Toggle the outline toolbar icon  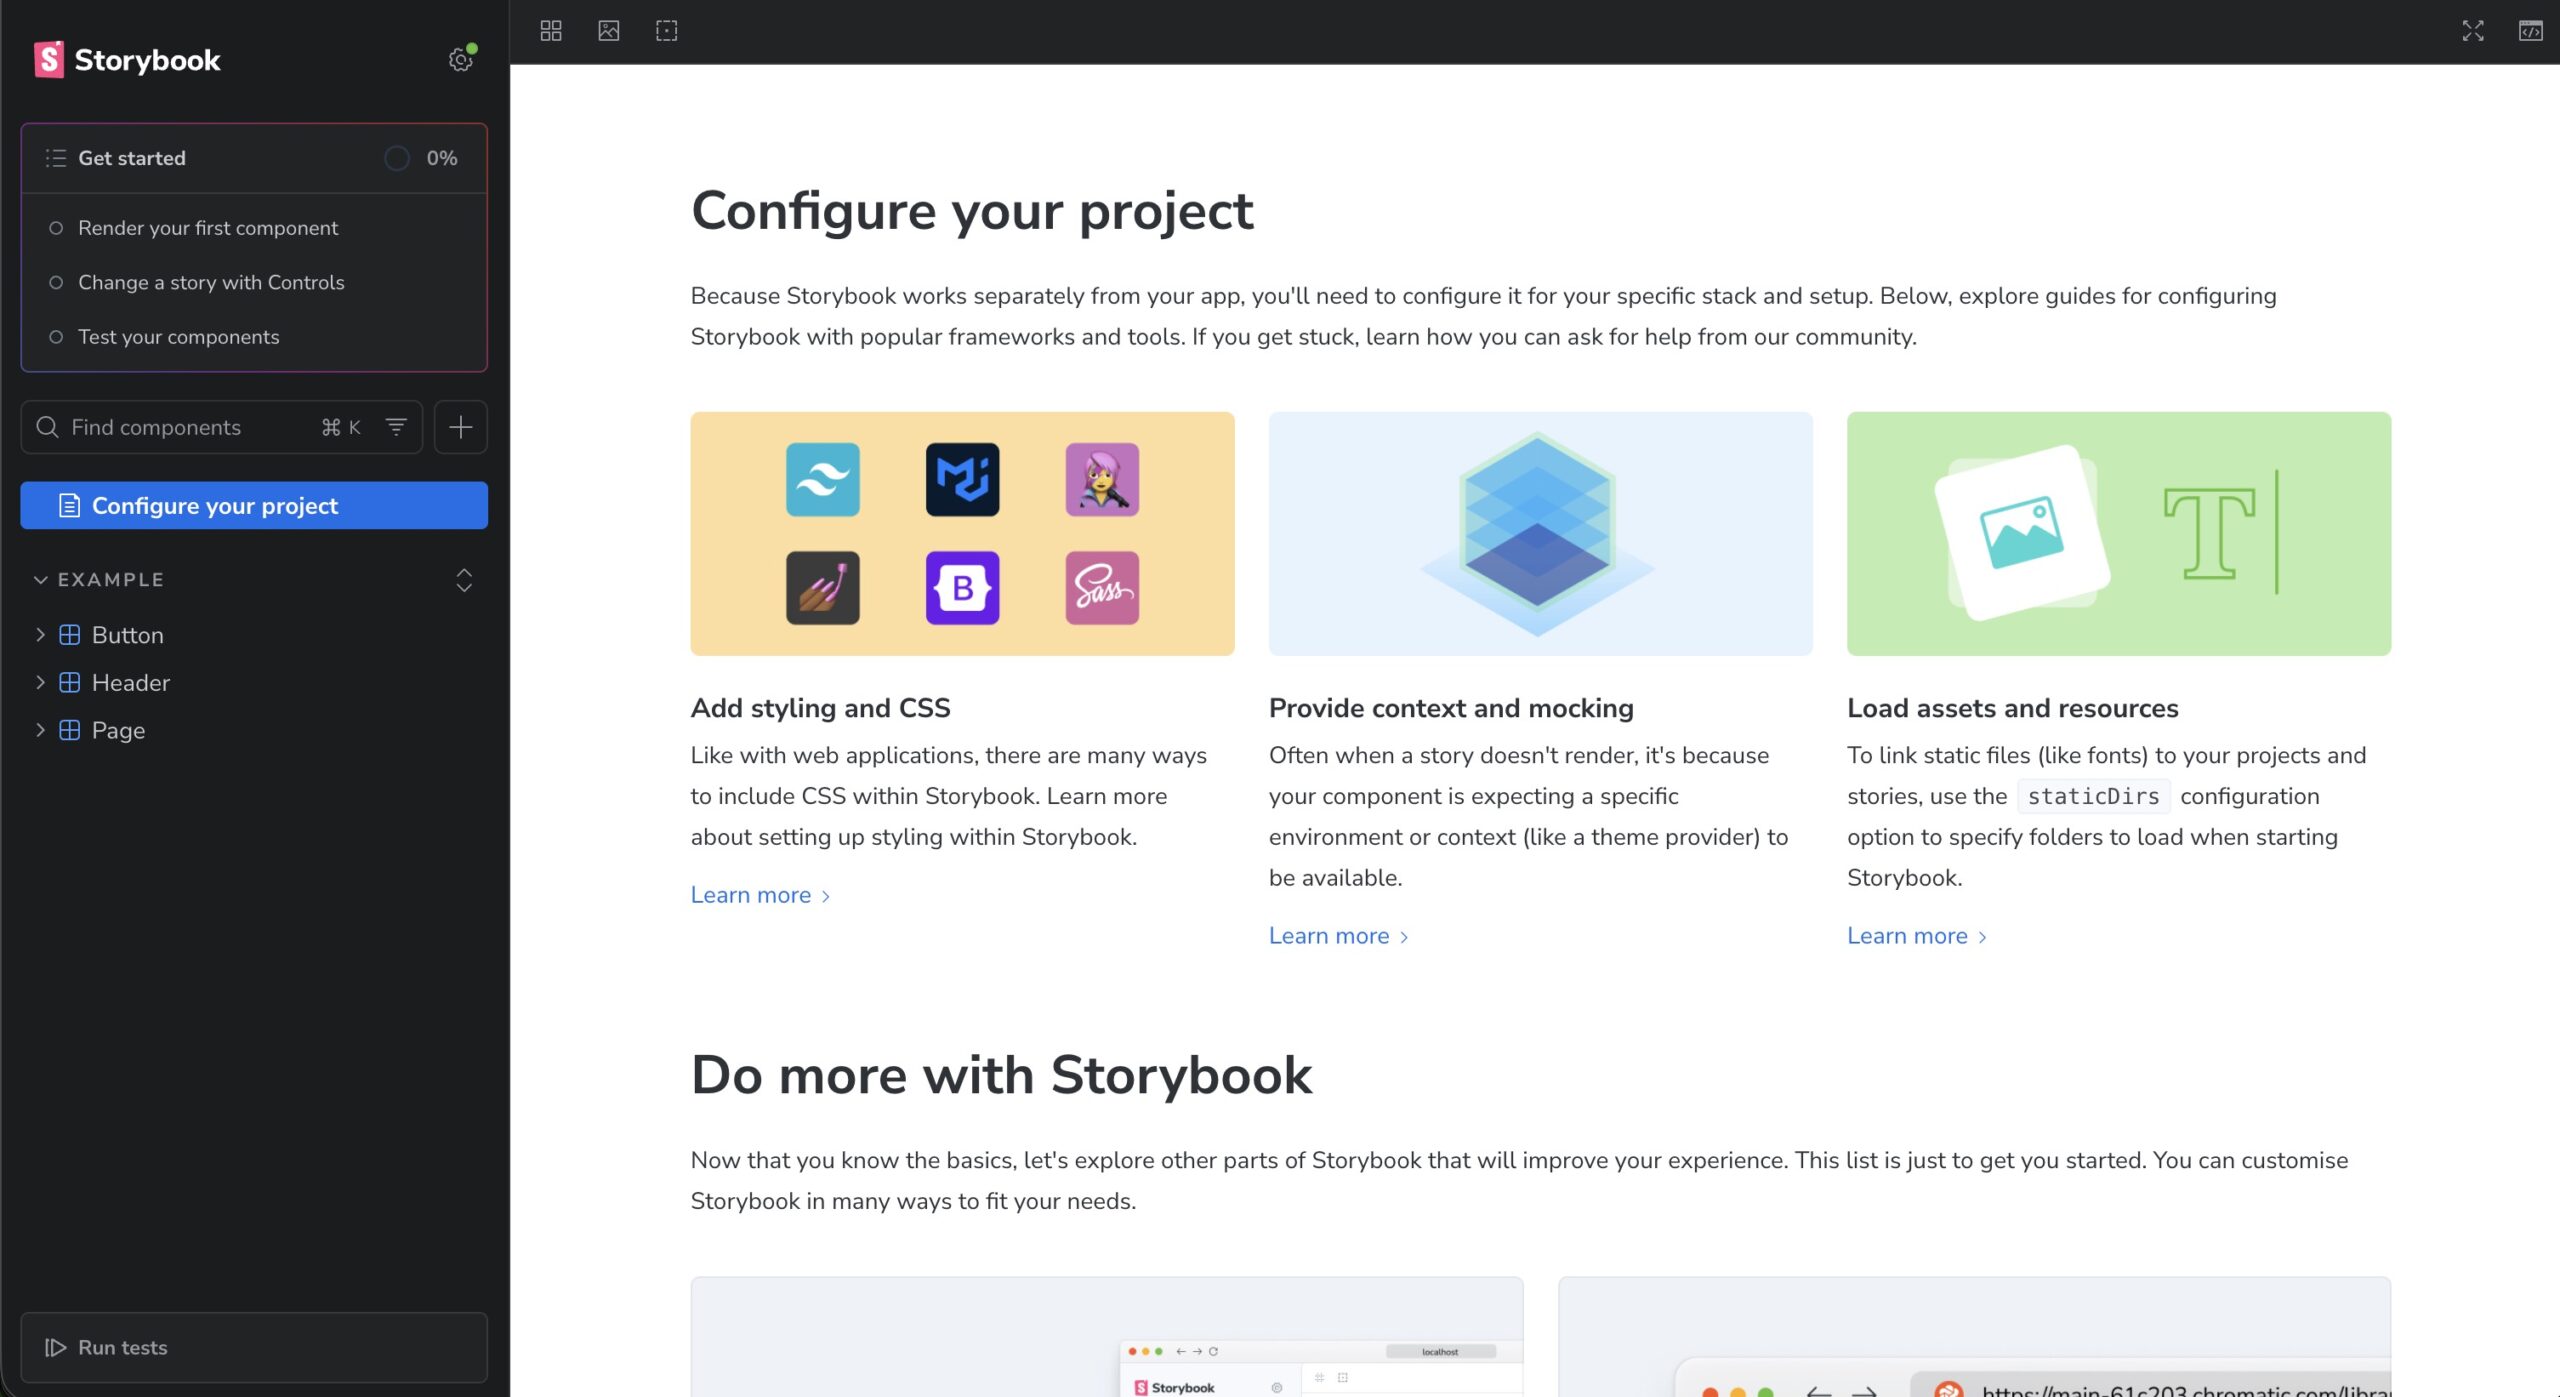(666, 31)
